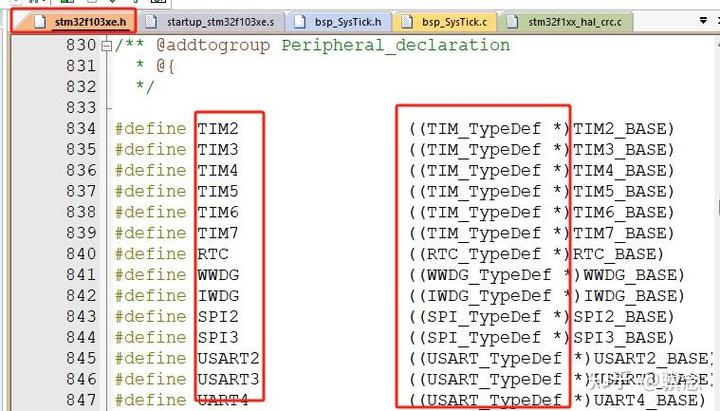Click SPI3_BASE on line 844
This screenshot has width=720, height=411.
(619, 338)
